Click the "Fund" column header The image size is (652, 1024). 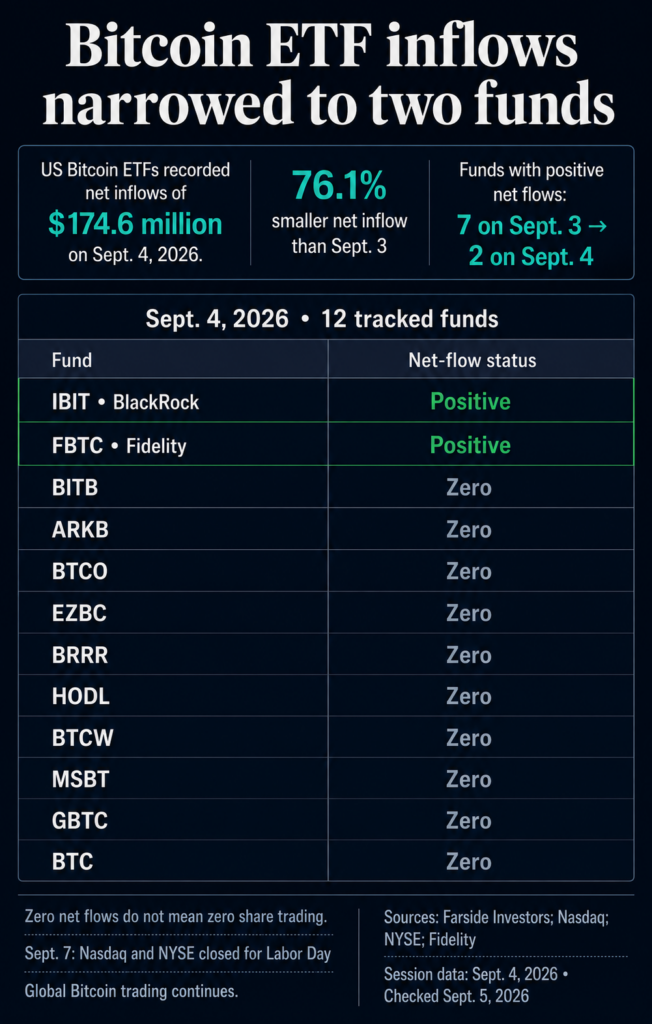pos(72,360)
